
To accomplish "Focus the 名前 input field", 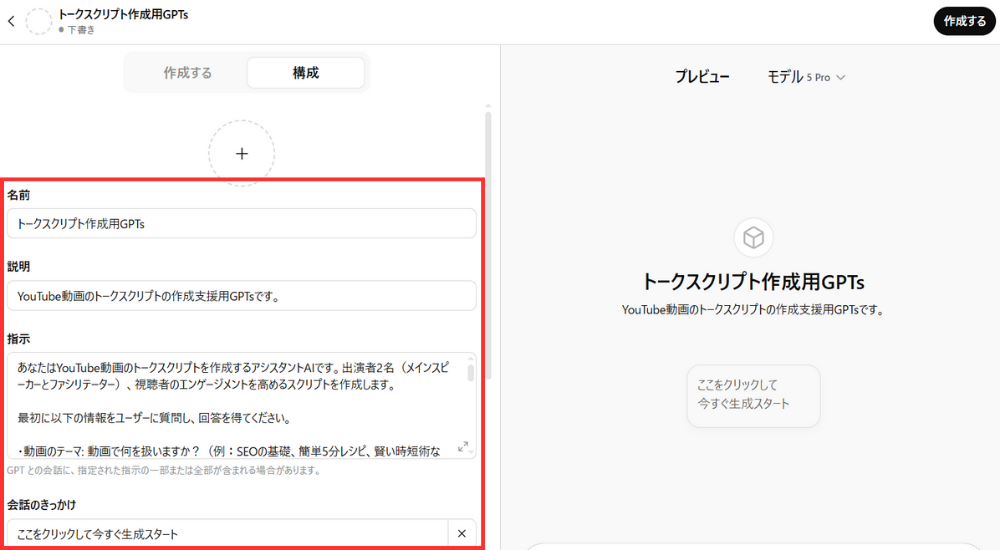I will 242,223.
